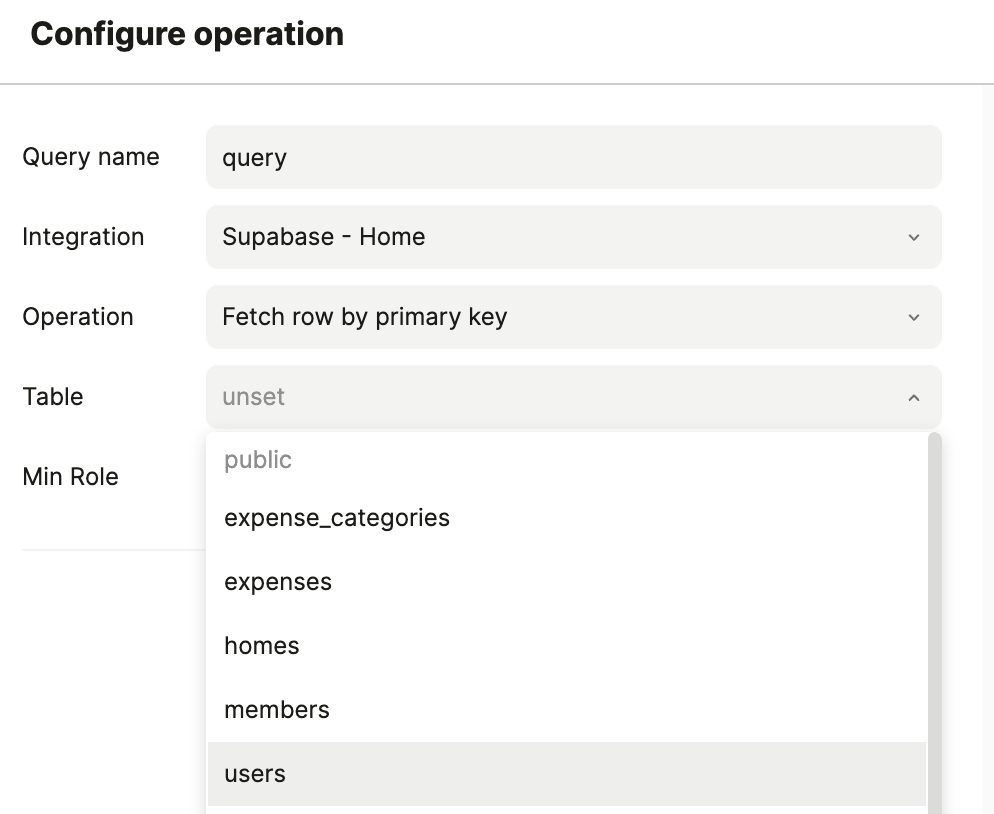Click the chevron arrow in the Integration field
The width and height of the screenshot is (994, 814).
point(913,237)
